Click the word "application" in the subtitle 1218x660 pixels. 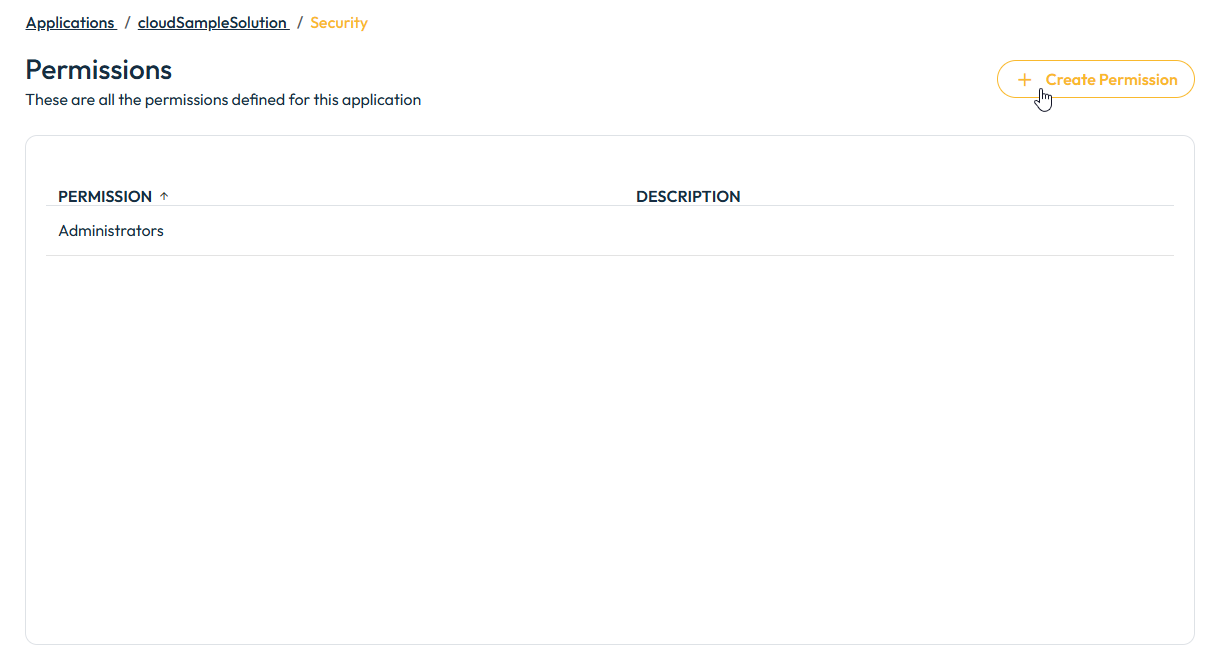click(381, 100)
